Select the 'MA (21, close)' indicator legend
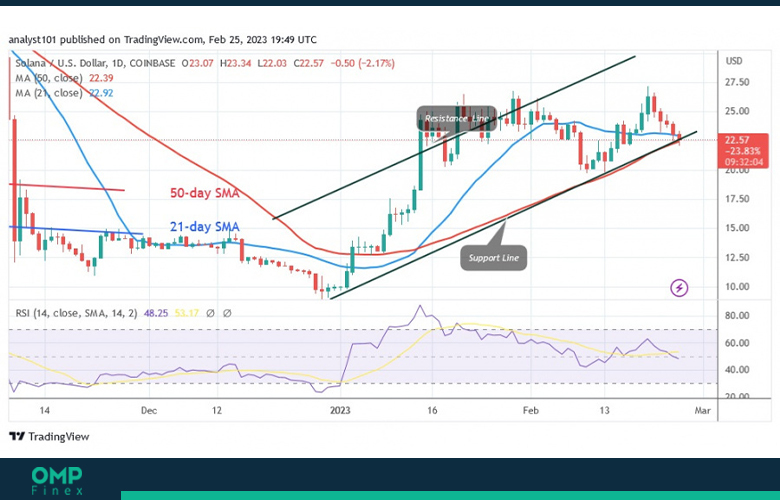This screenshot has width=780, height=500. click(49, 93)
